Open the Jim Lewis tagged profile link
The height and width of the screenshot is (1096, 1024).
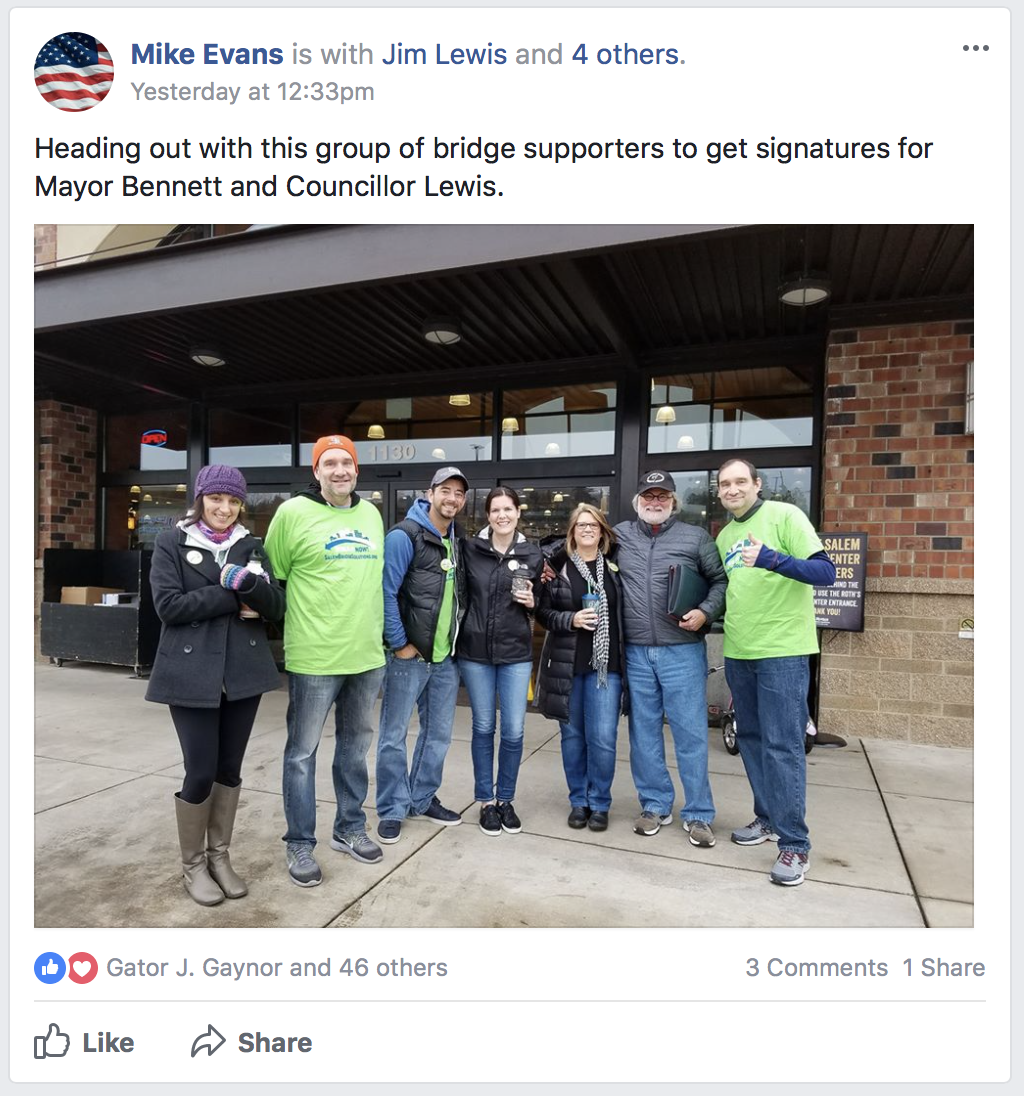[444, 55]
